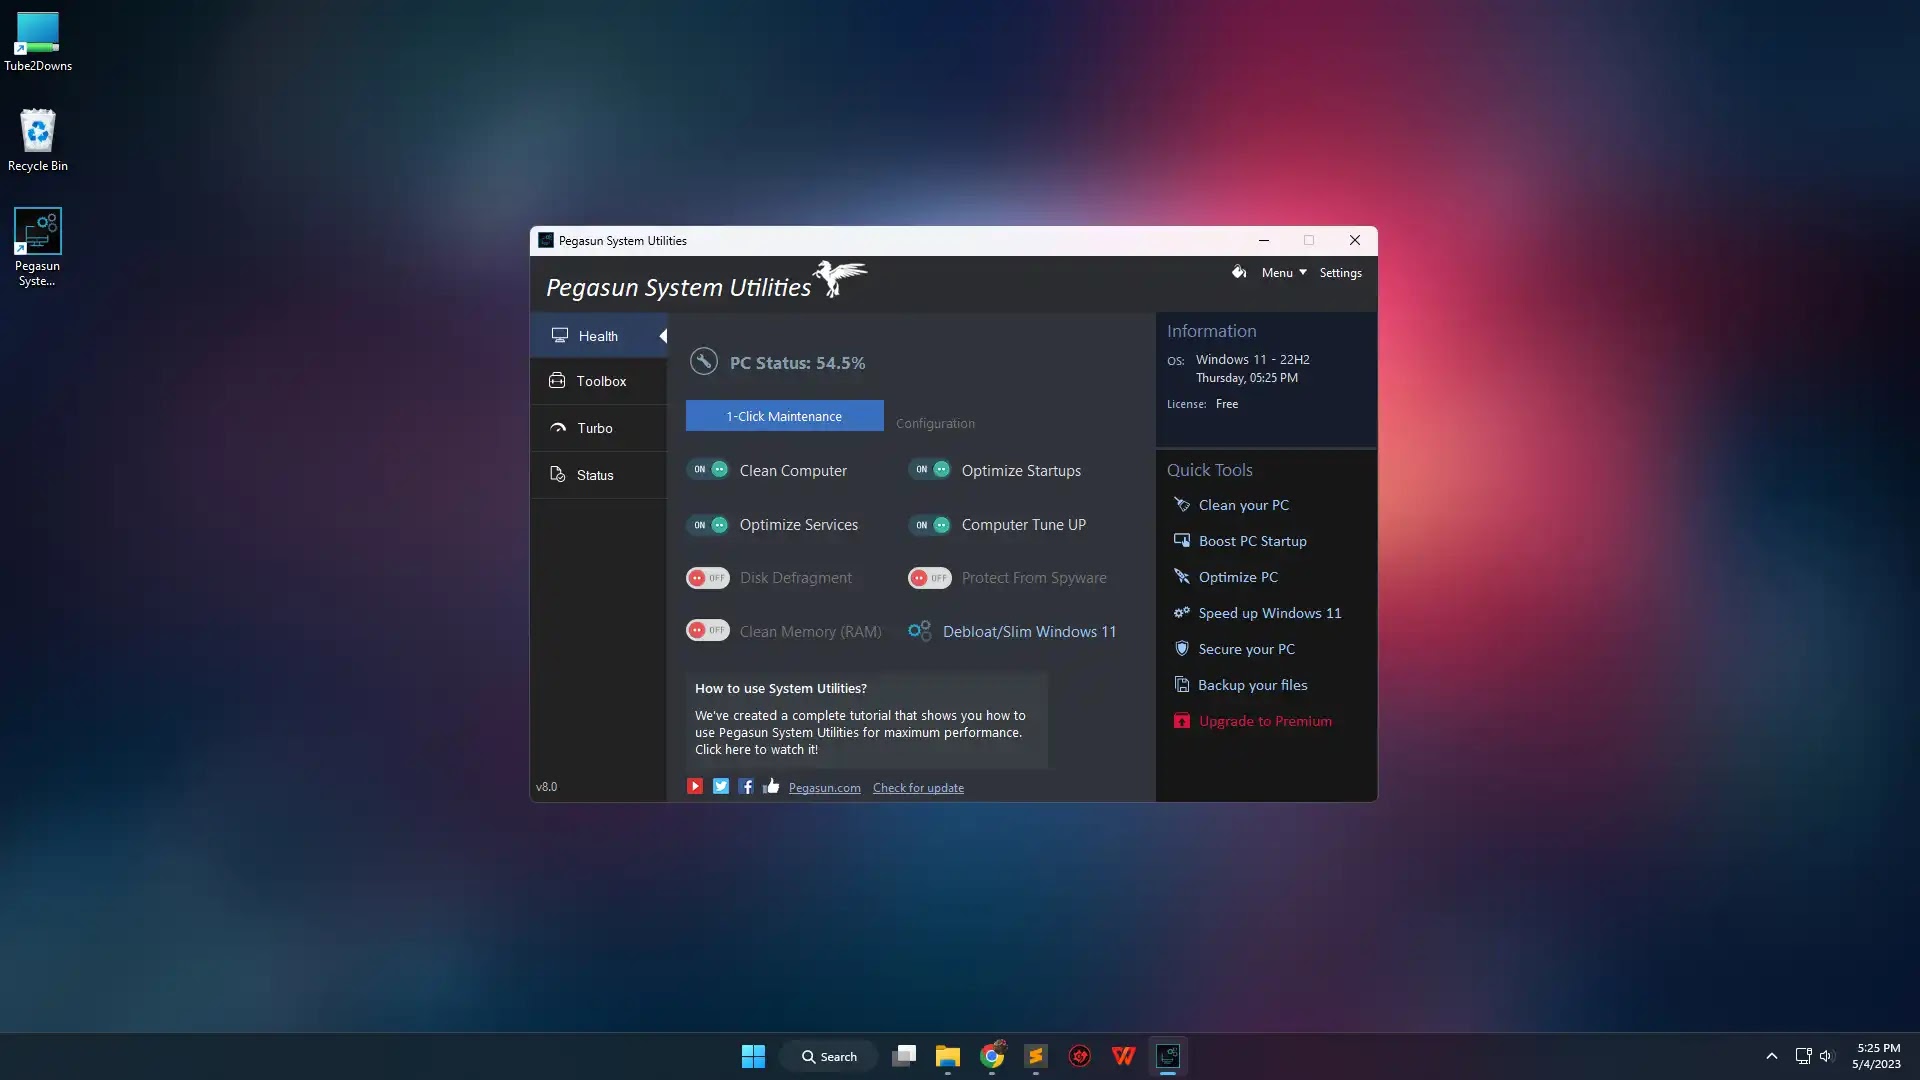Click the thumbs-up like icon
This screenshot has width=1920, height=1080.
[x=771, y=786]
